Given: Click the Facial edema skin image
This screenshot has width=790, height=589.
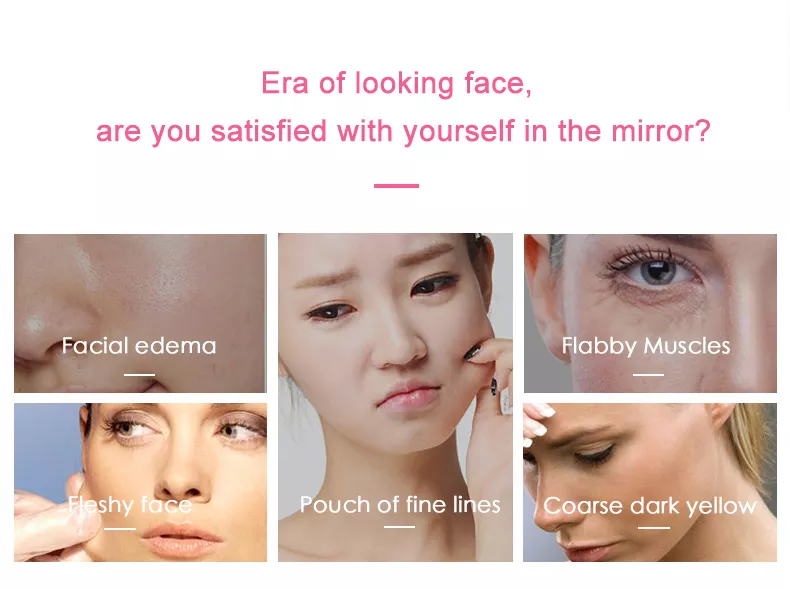Looking at the screenshot, I should (x=140, y=313).
